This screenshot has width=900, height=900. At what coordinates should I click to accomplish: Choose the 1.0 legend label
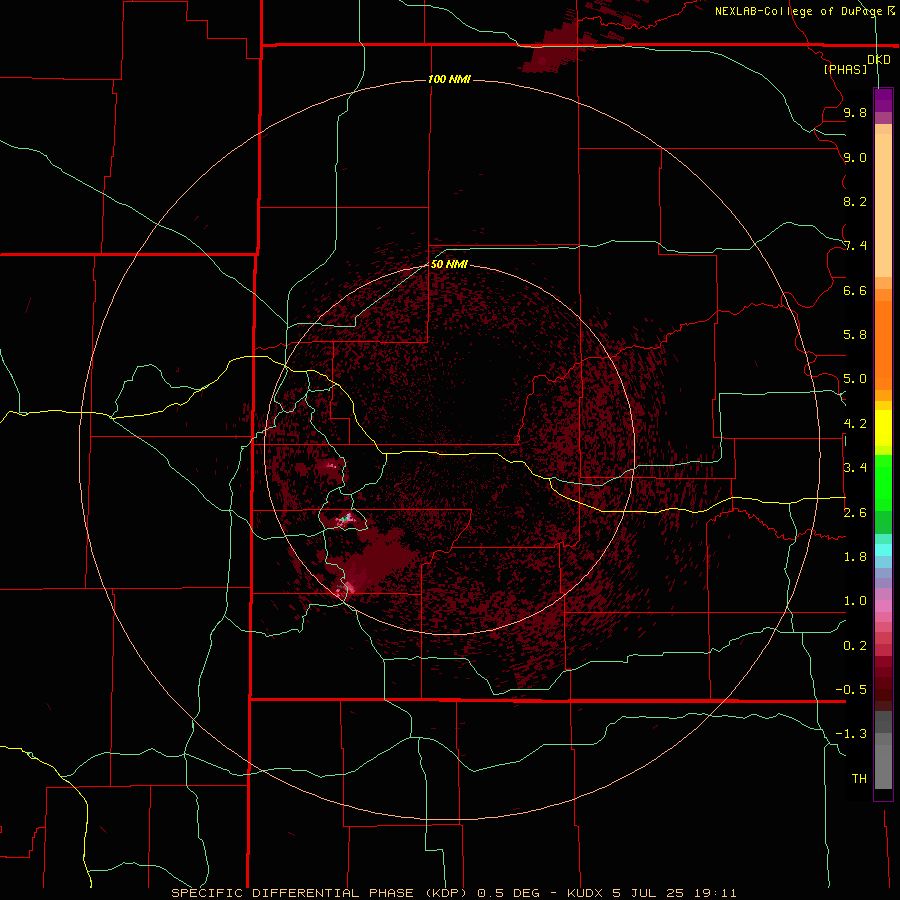[x=855, y=601]
